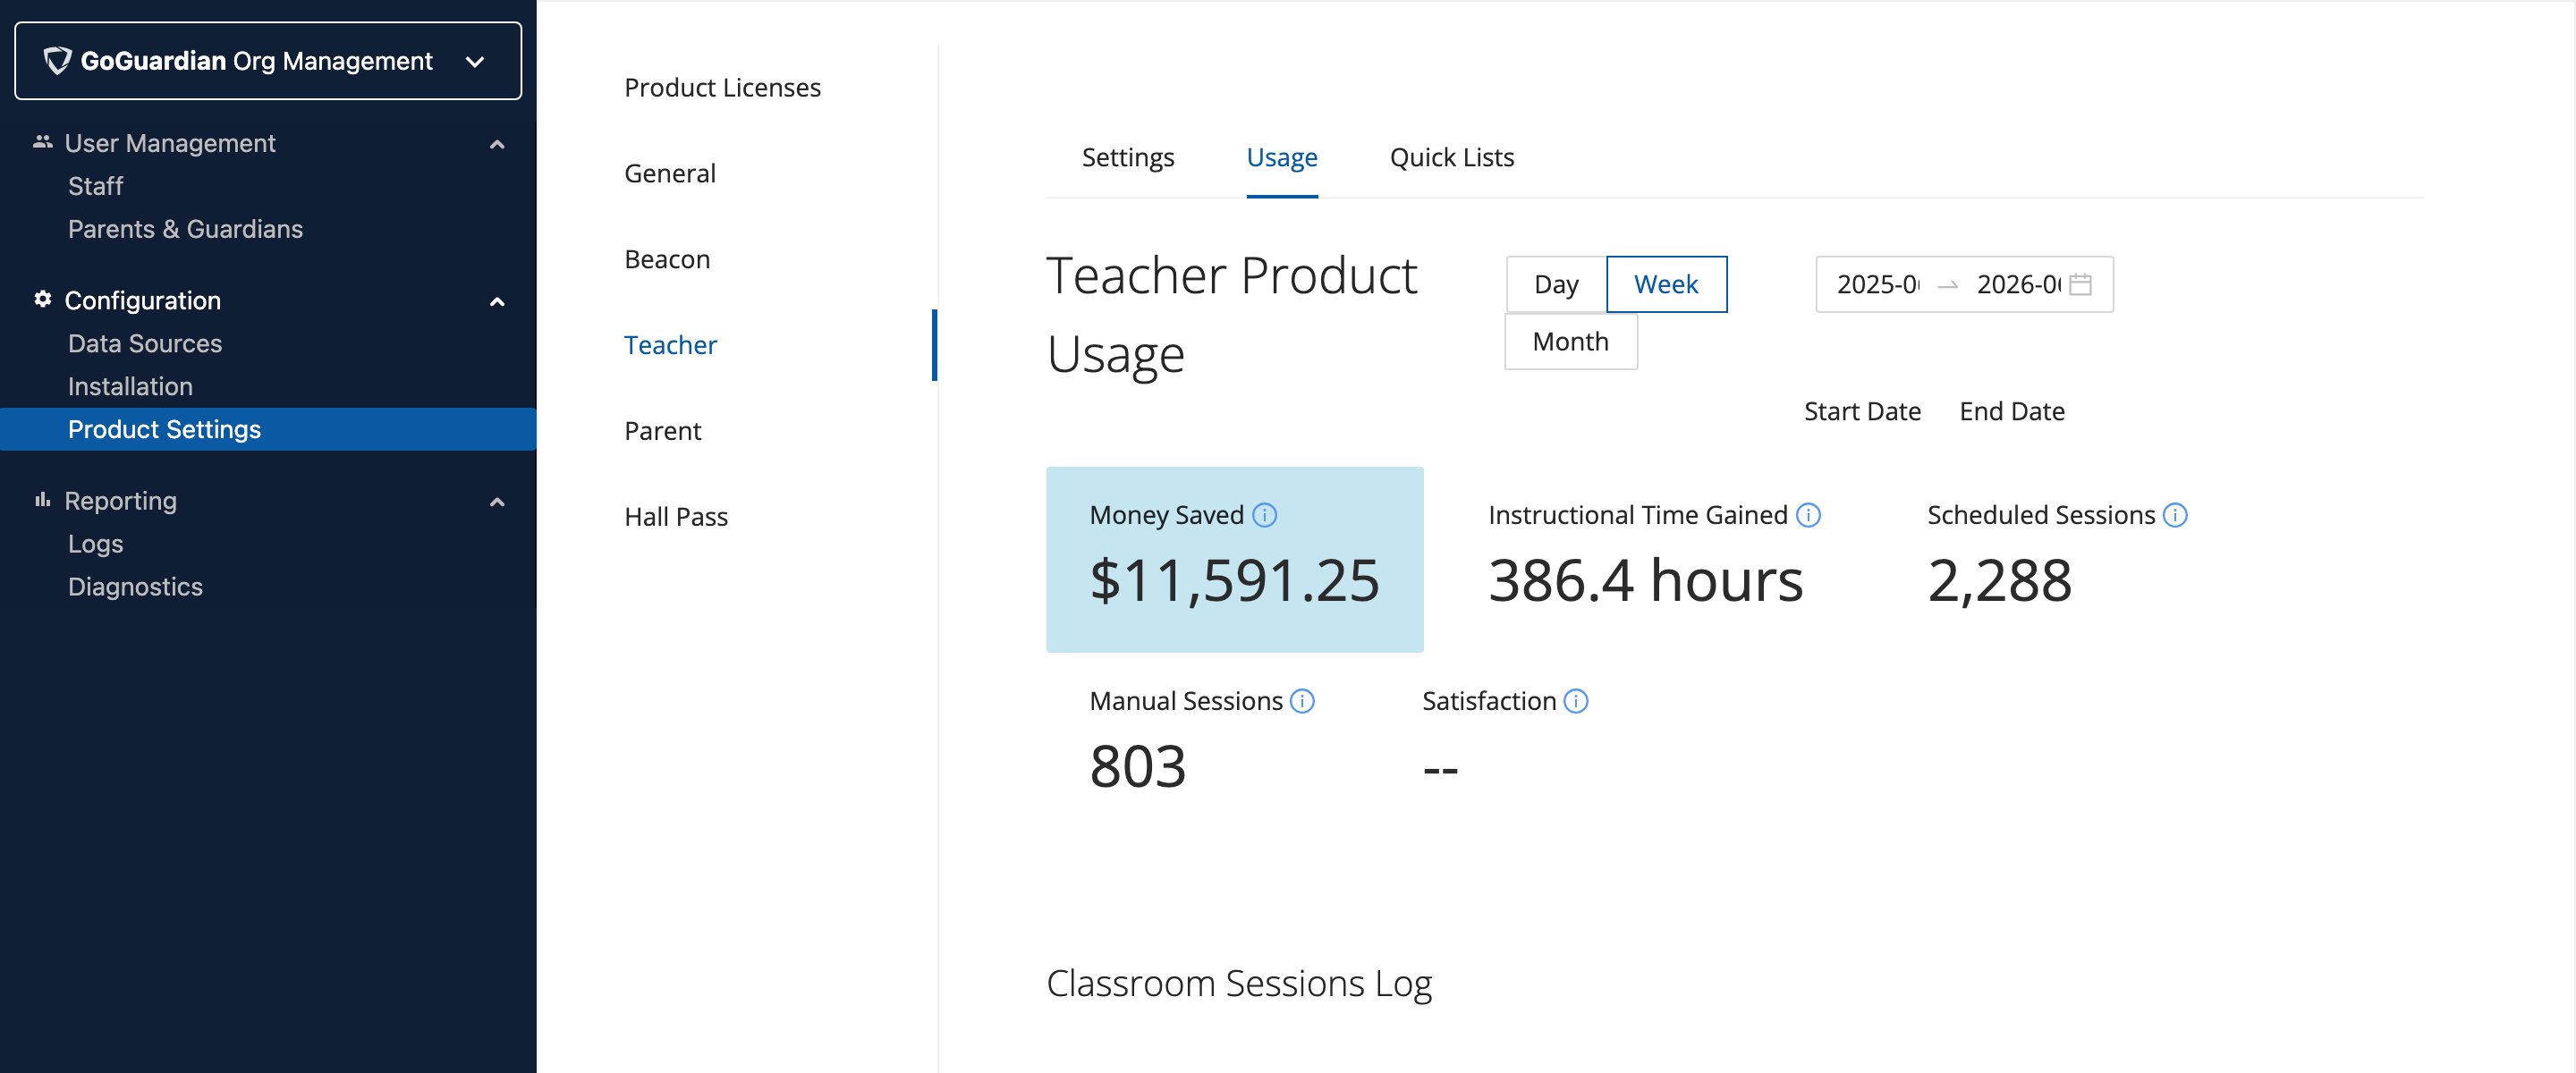This screenshot has height=1073, width=2576.
Task: Open Logs under Reporting
Action: click(96, 544)
